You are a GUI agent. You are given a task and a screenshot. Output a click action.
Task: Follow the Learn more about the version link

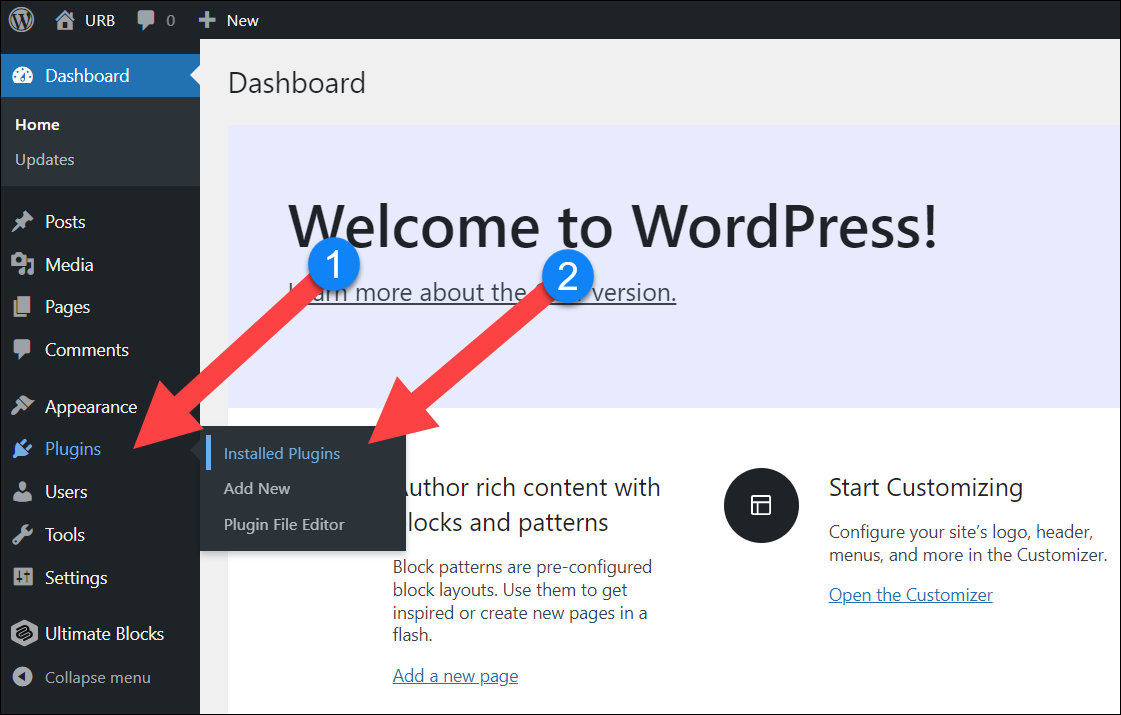click(x=483, y=292)
